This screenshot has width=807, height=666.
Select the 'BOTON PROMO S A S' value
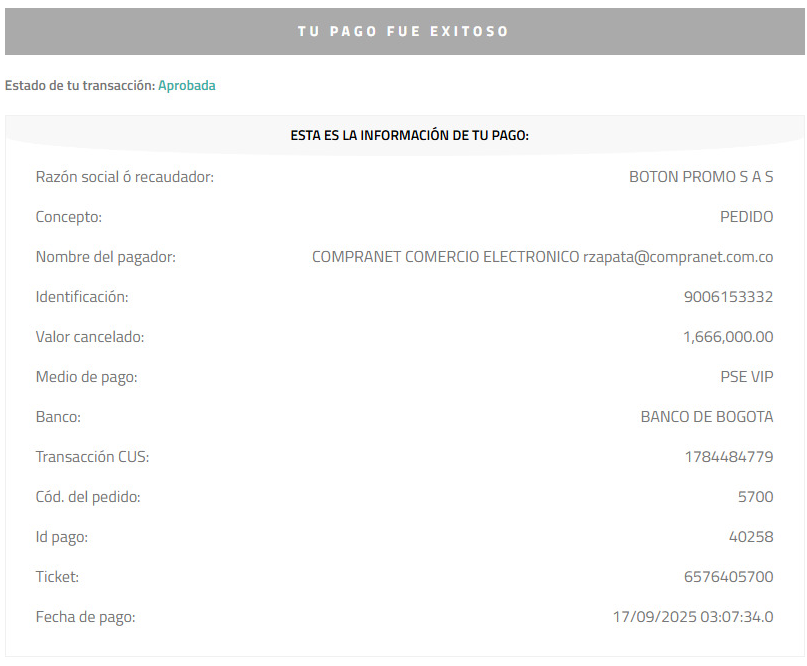pyautogui.click(x=701, y=177)
